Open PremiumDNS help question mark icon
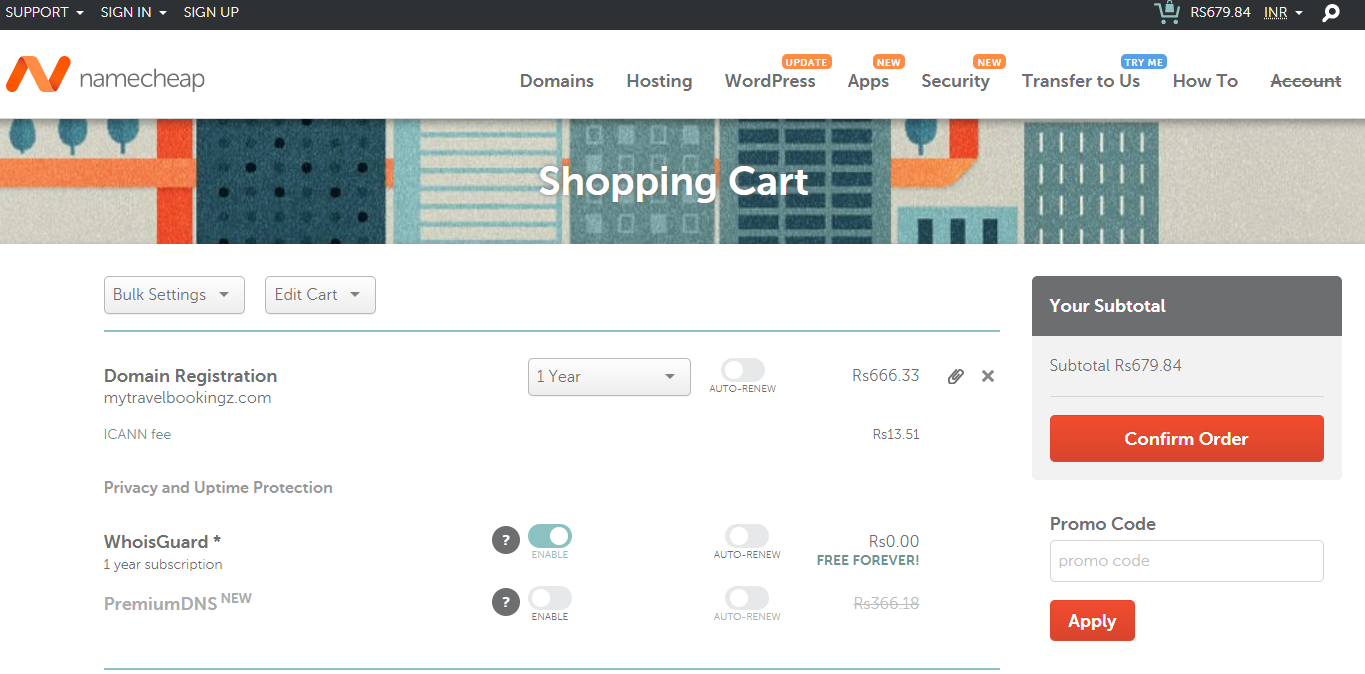Image resolution: width=1365 pixels, height=674 pixels. tap(506, 602)
